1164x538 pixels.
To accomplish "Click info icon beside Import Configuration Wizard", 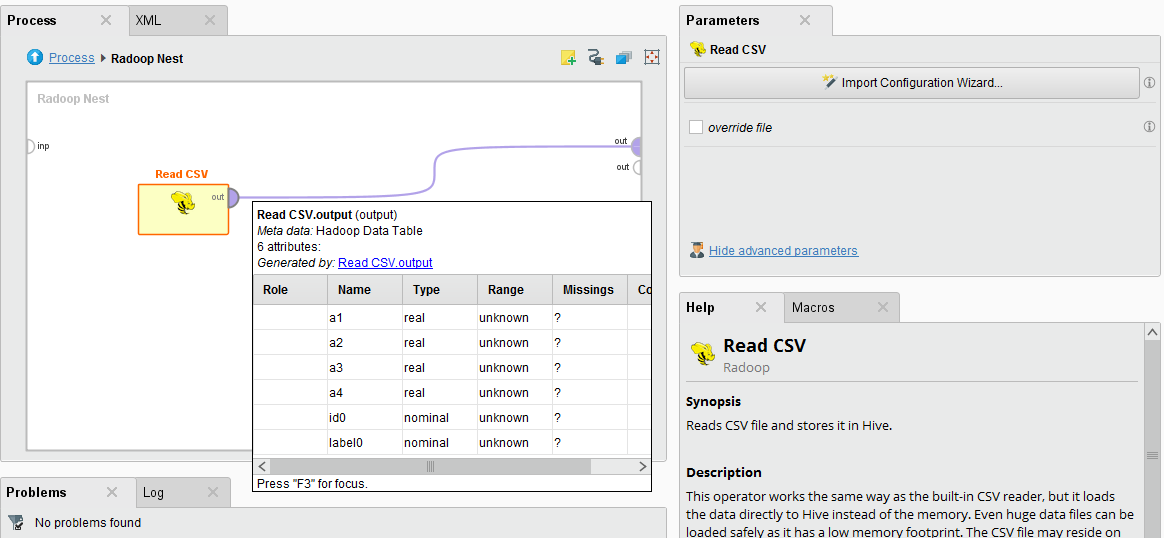I will (x=1149, y=83).
